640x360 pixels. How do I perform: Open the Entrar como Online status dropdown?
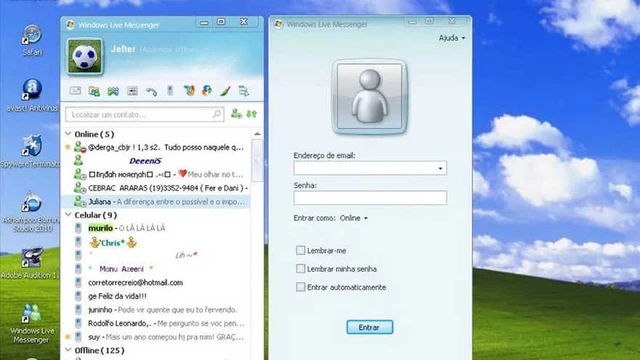353,218
